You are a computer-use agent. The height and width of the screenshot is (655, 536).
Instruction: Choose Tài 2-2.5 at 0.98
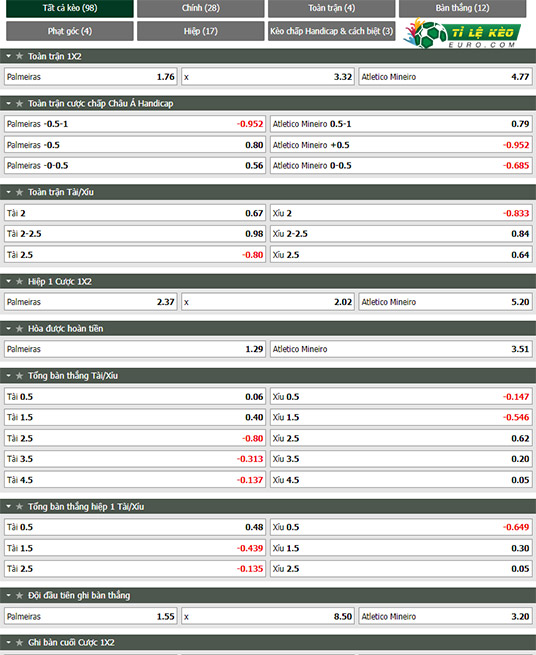135,234
